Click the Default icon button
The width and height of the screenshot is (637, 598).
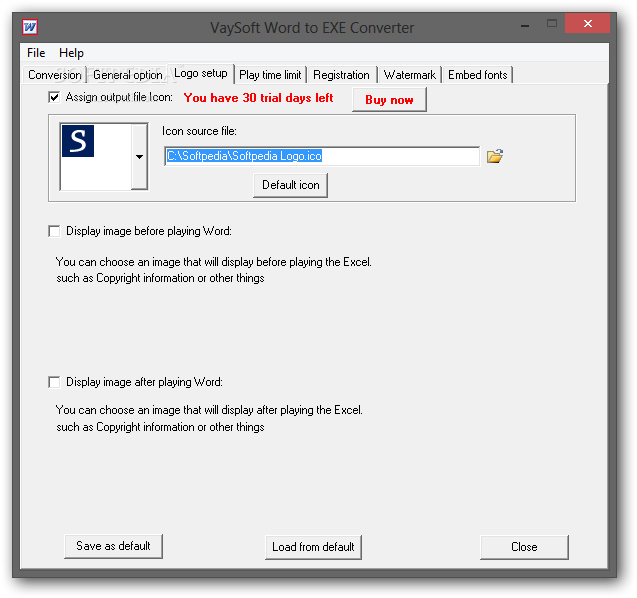tap(290, 185)
